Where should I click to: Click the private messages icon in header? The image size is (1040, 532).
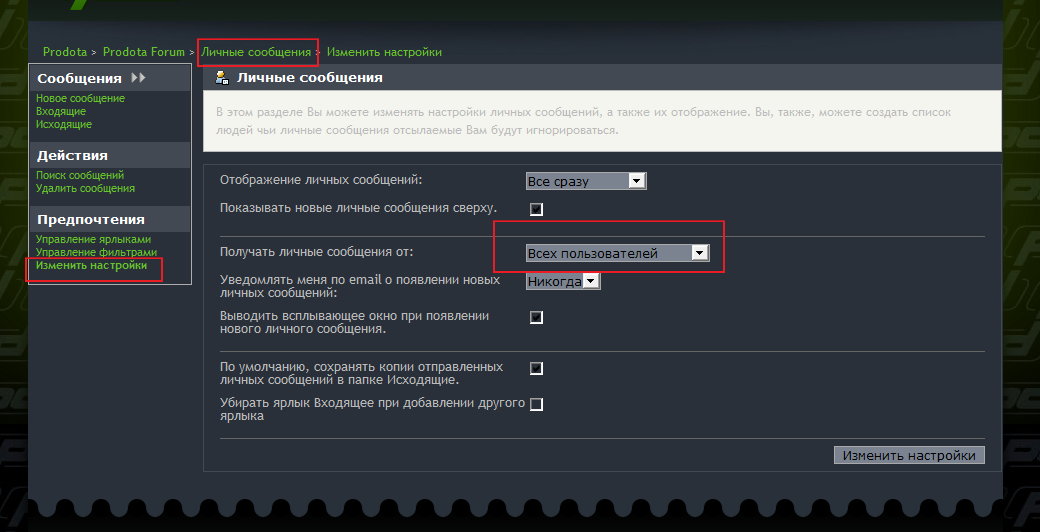click(223, 78)
